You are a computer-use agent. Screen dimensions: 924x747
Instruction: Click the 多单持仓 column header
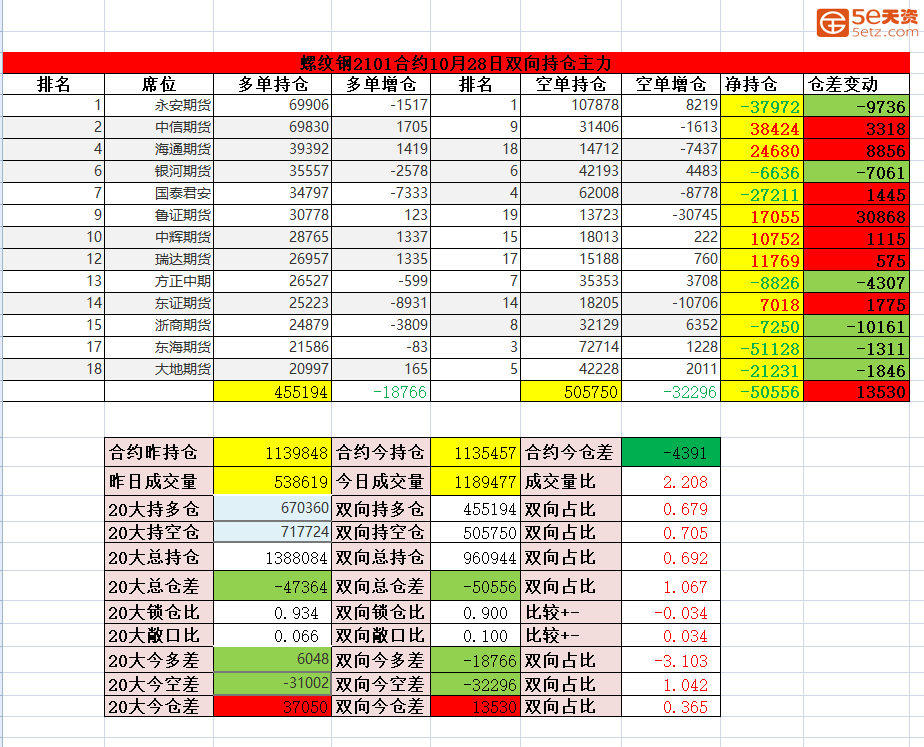point(273,84)
